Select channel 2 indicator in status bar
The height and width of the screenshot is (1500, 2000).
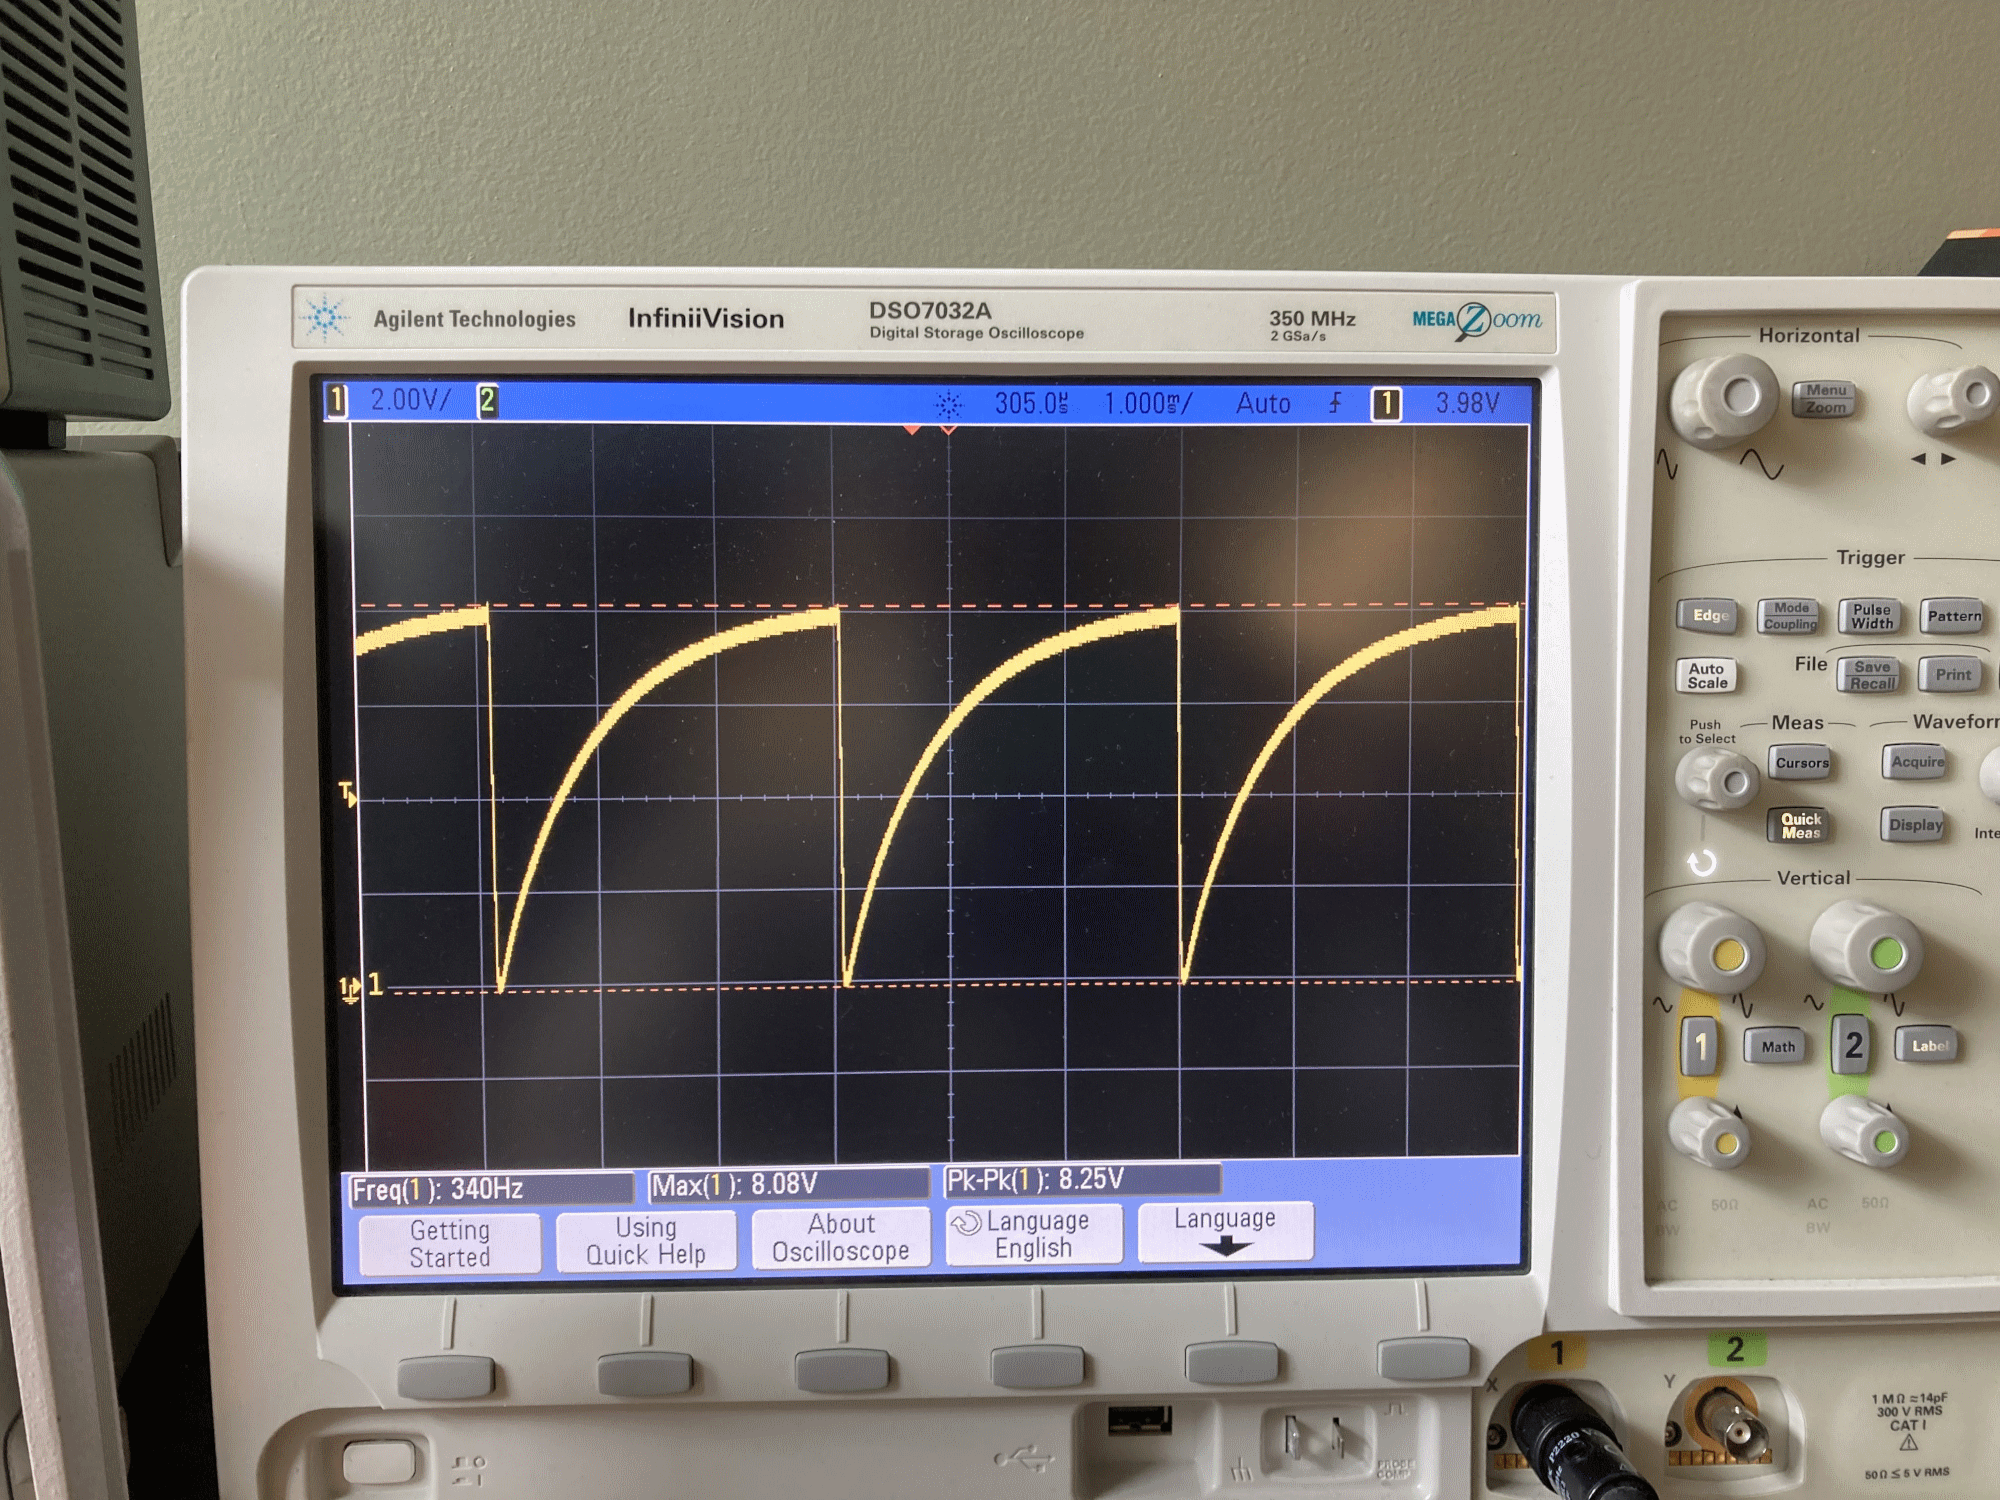pos(487,401)
